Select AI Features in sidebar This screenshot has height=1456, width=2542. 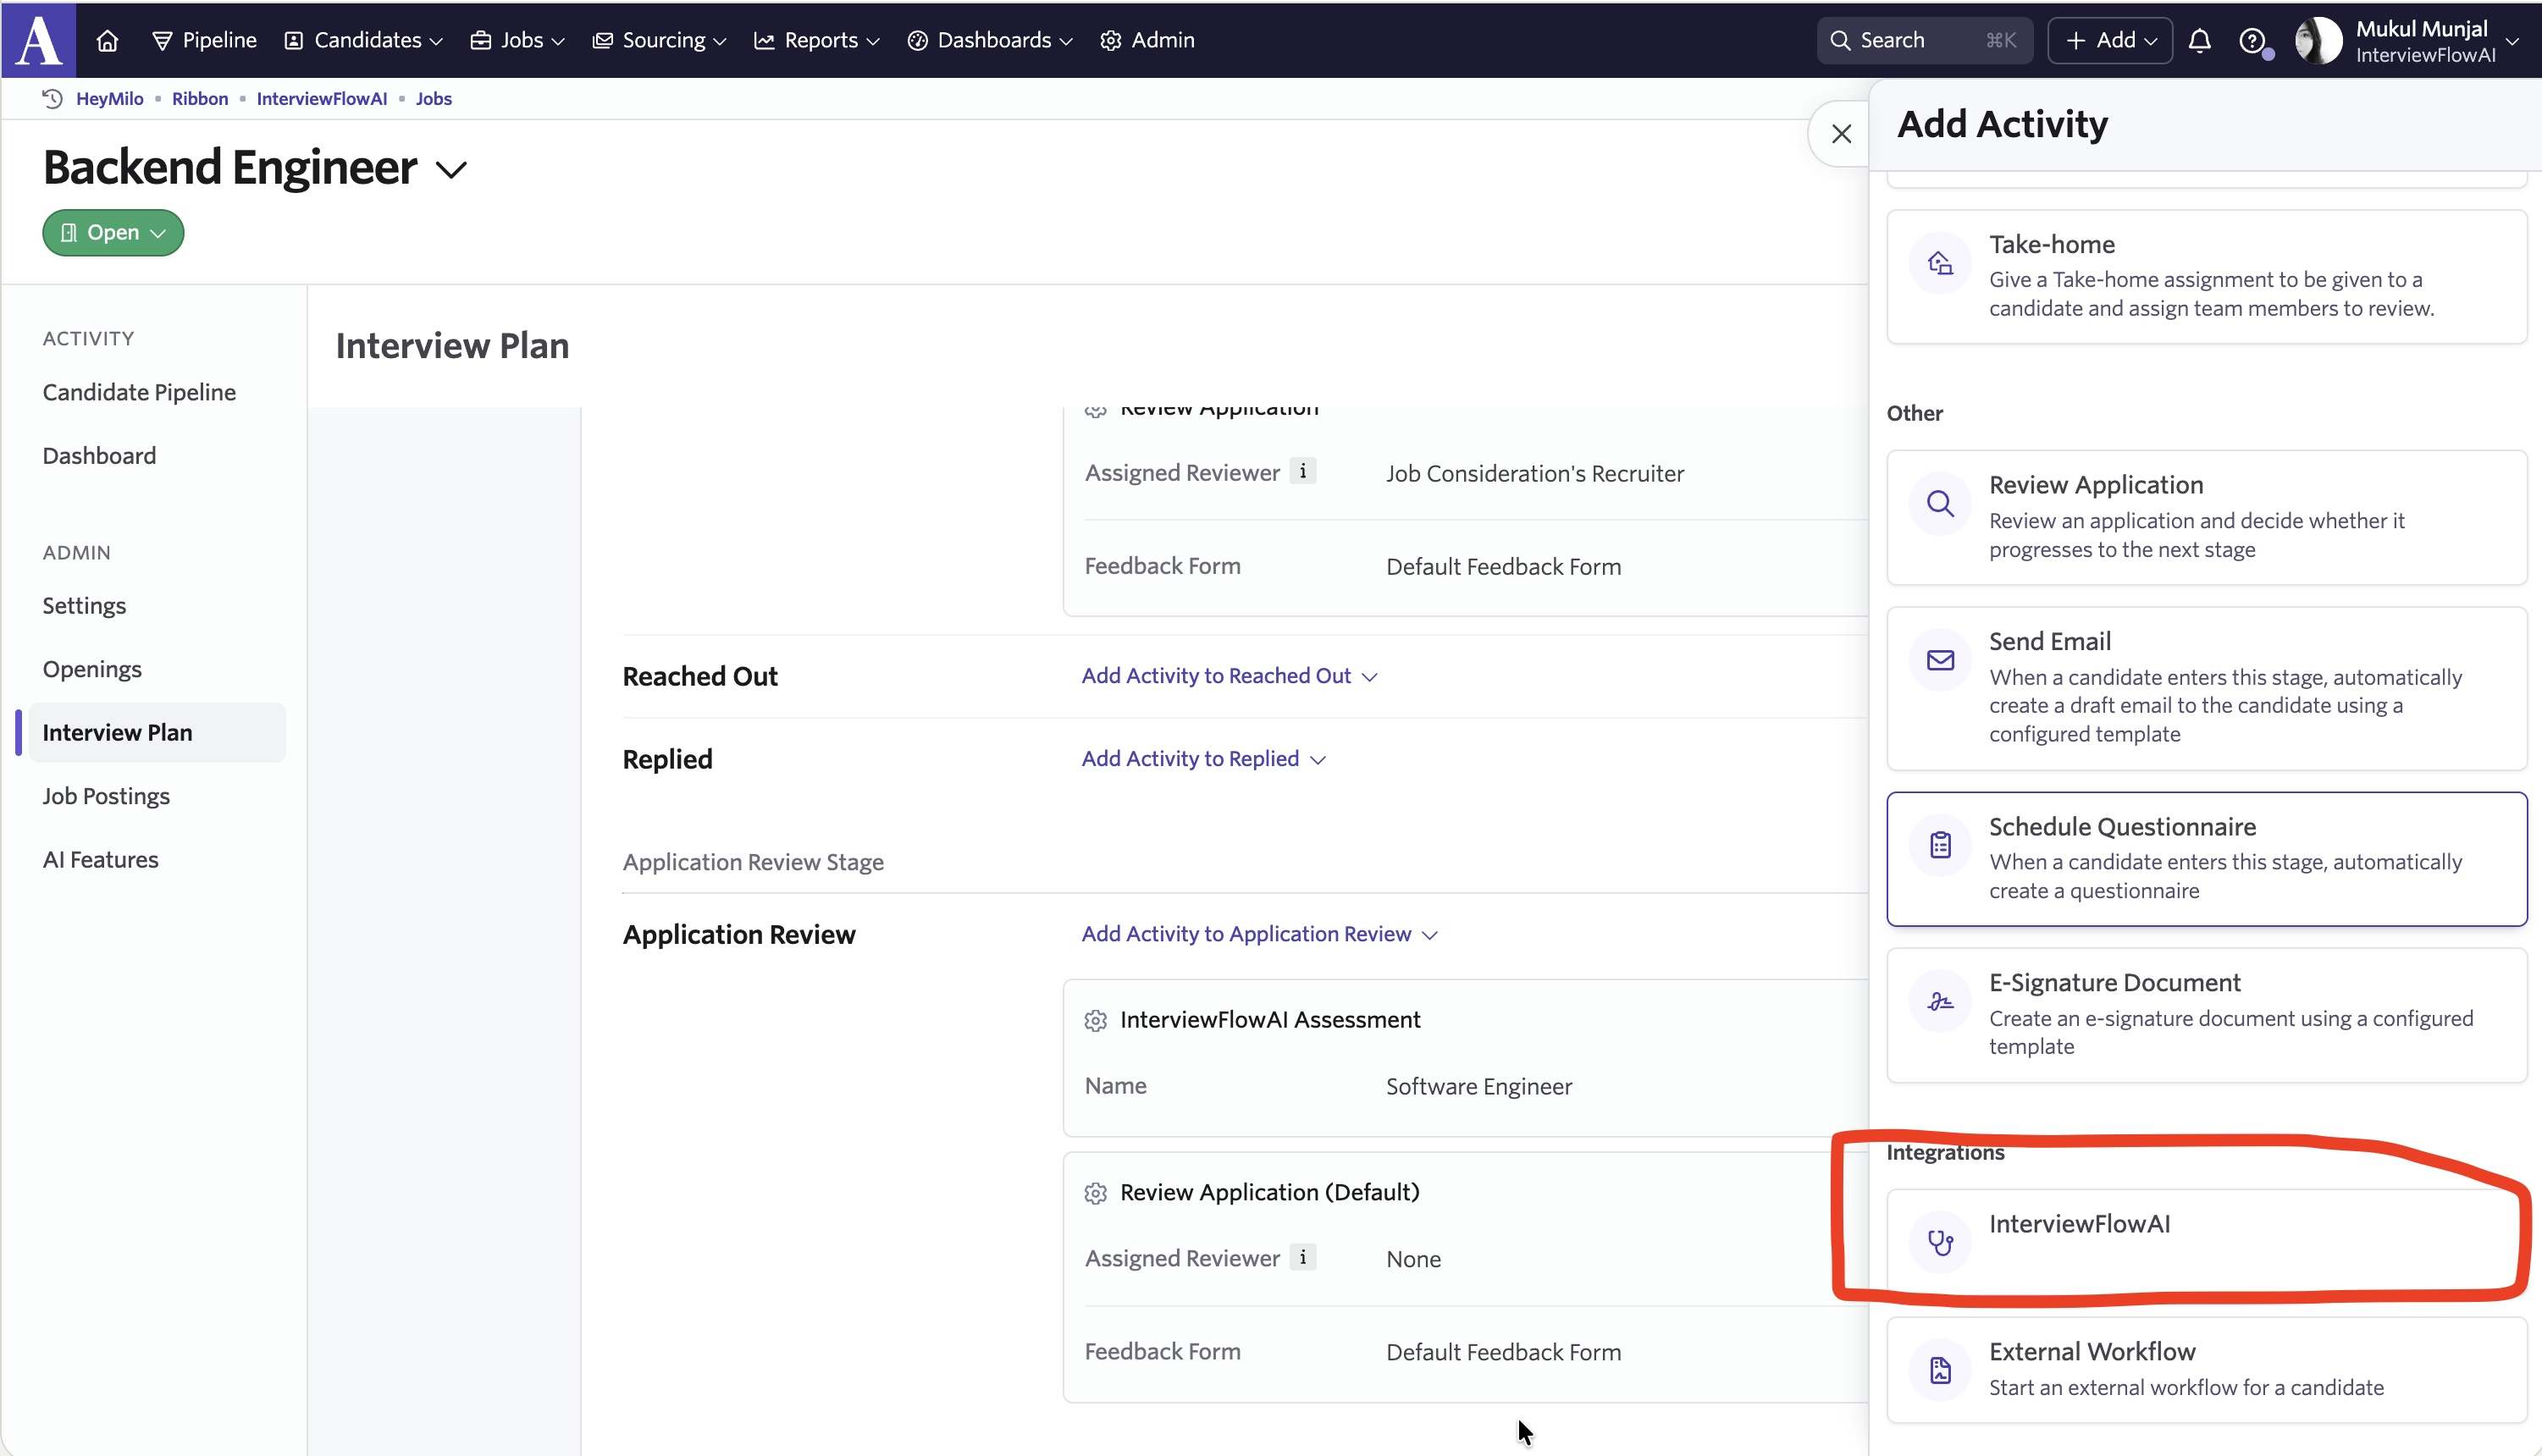pos(100,859)
